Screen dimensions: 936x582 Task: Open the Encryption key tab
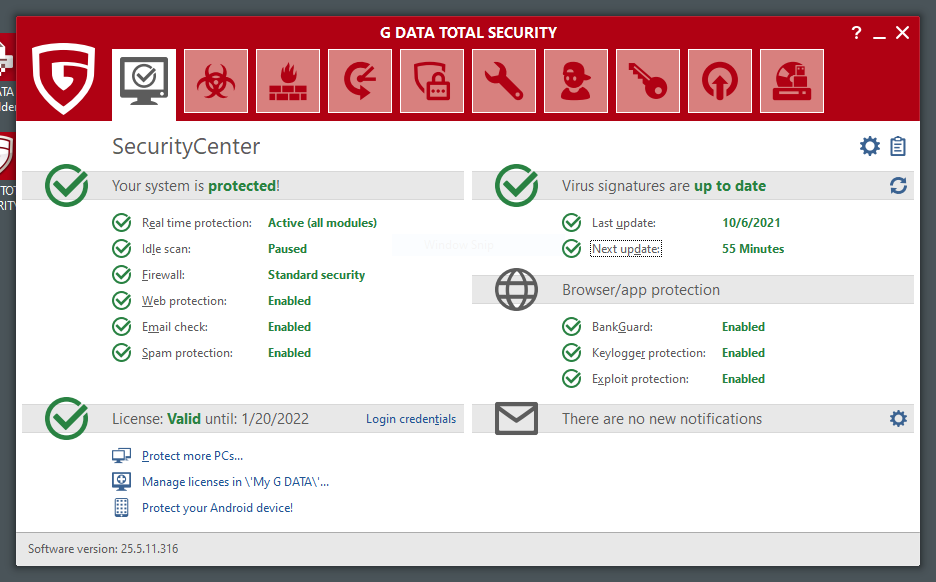point(648,81)
